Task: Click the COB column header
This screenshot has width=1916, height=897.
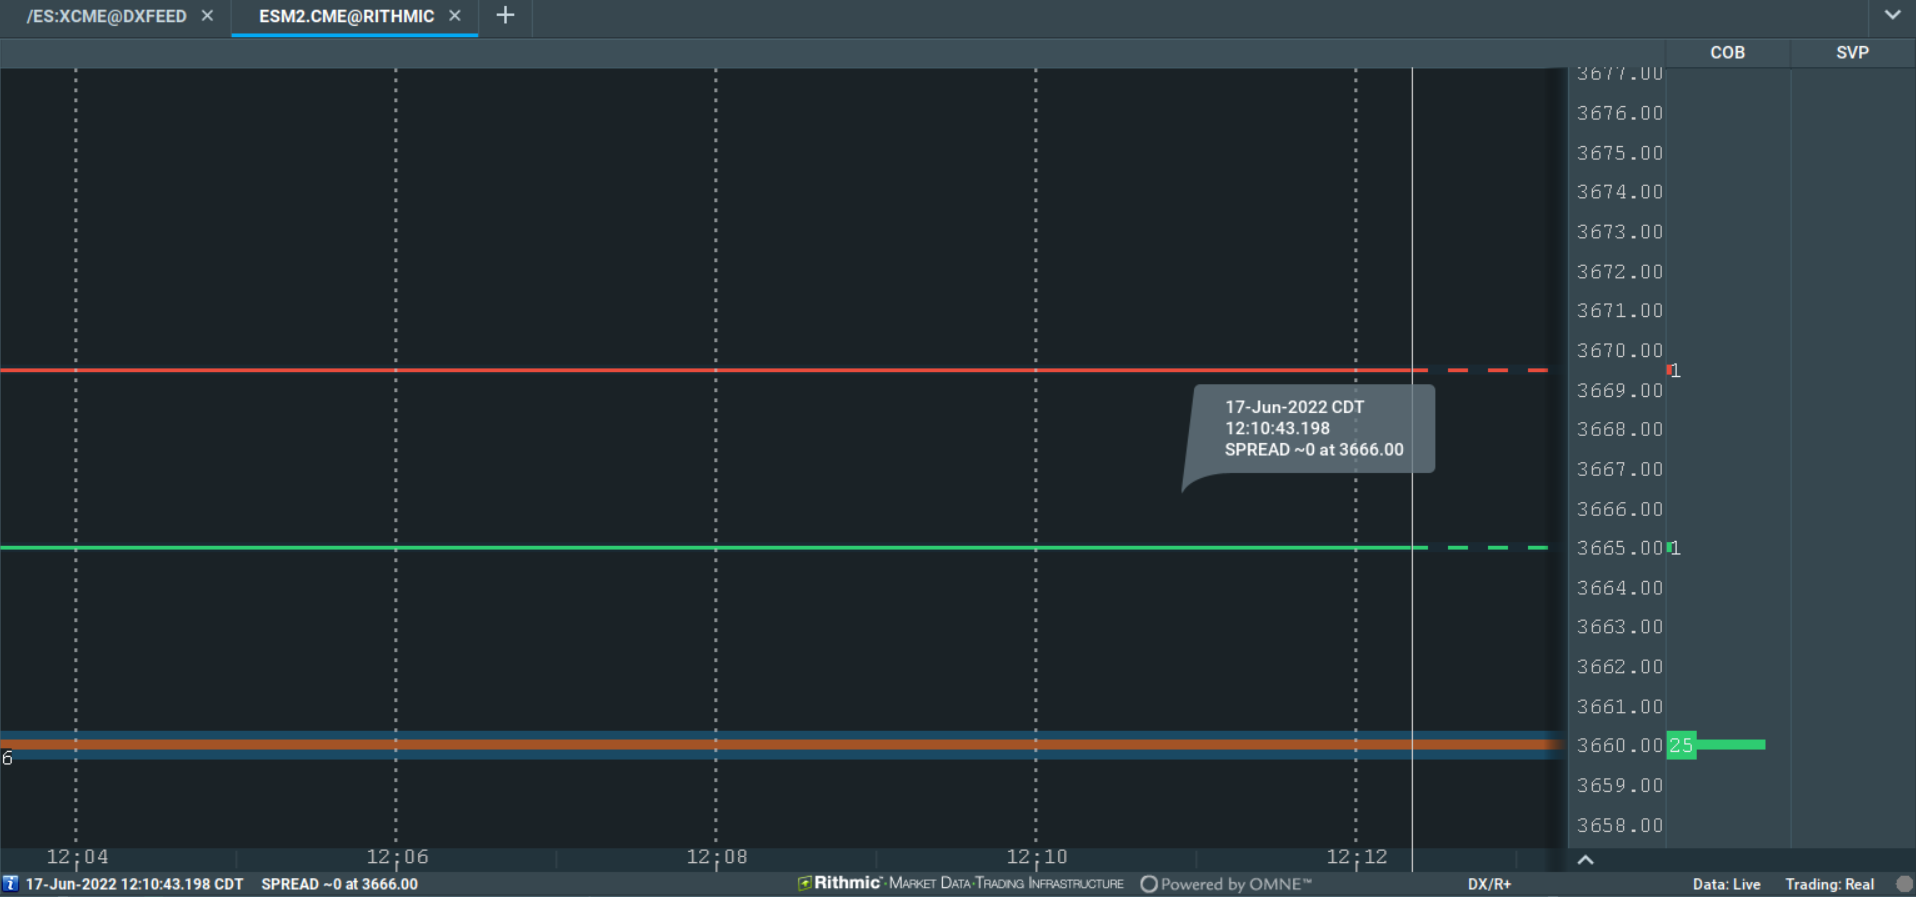Action: 1727,53
